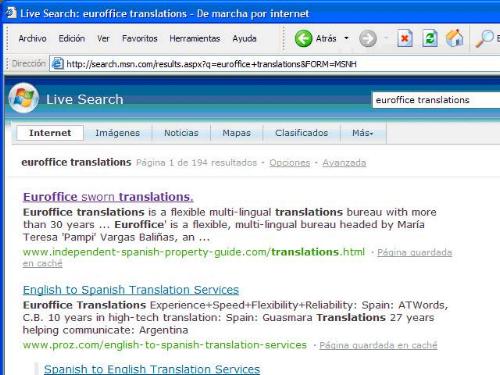Click the green proz.com URL text

coord(165,345)
